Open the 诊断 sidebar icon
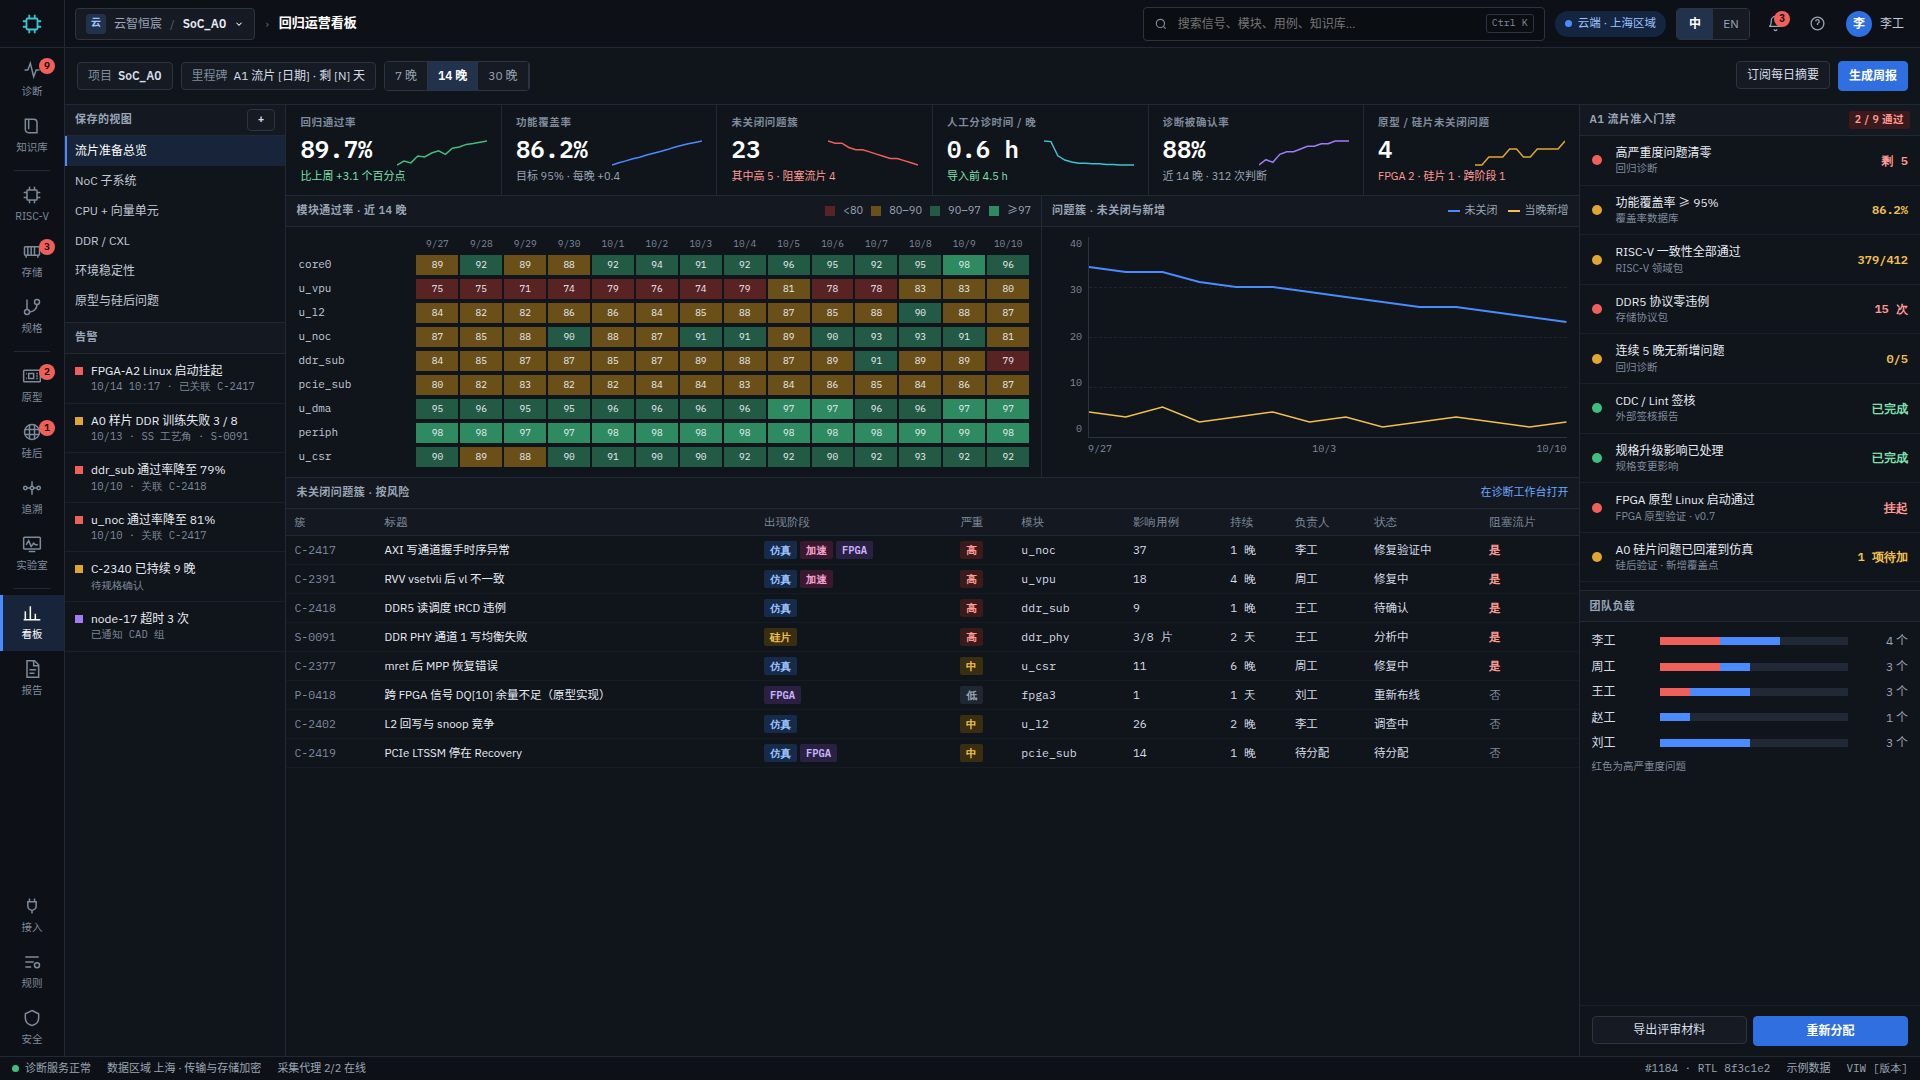 (x=32, y=77)
